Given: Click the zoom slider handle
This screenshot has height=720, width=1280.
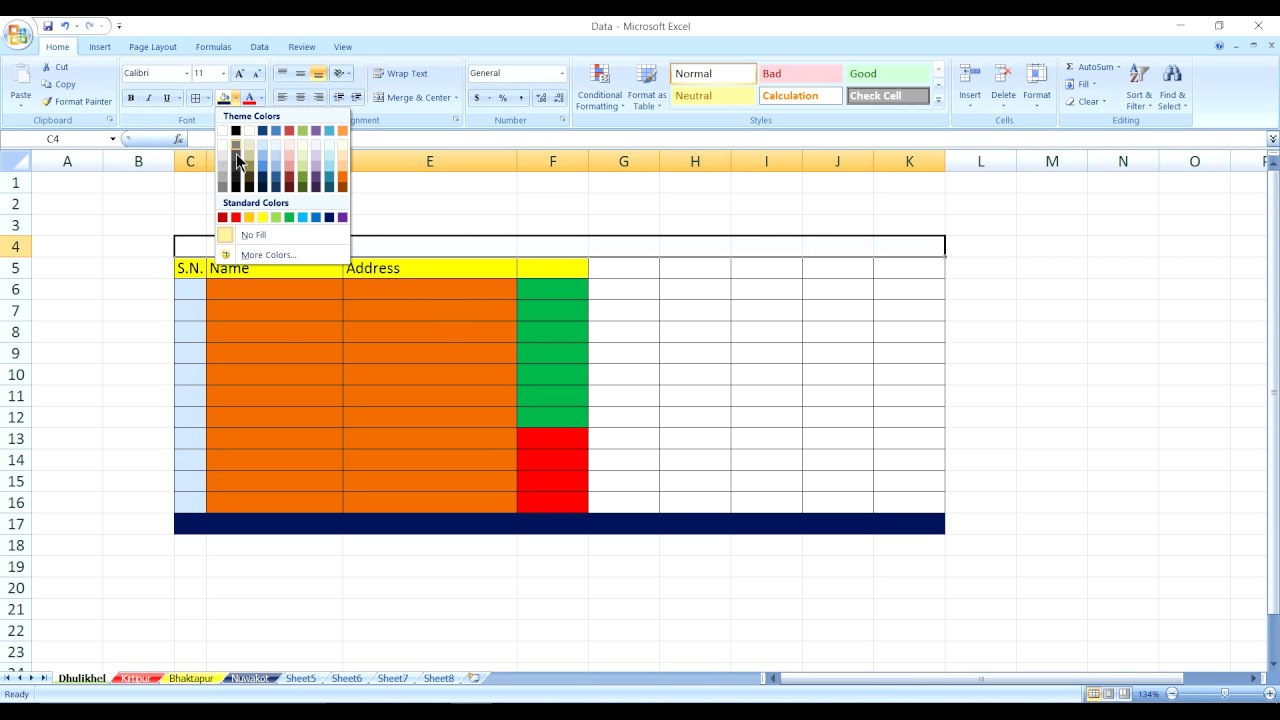Looking at the screenshot, I should tap(1225, 694).
